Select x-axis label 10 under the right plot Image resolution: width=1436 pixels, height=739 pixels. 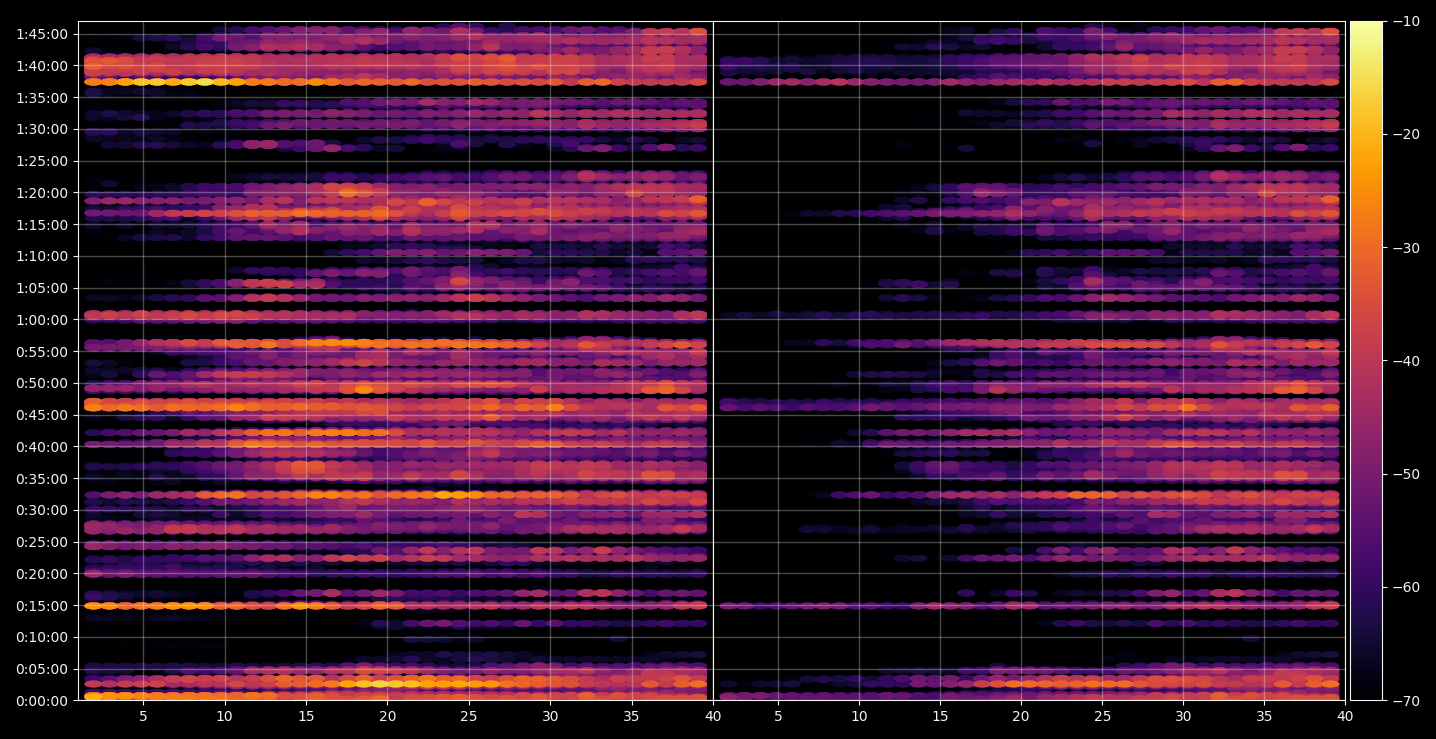[x=858, y=716]
